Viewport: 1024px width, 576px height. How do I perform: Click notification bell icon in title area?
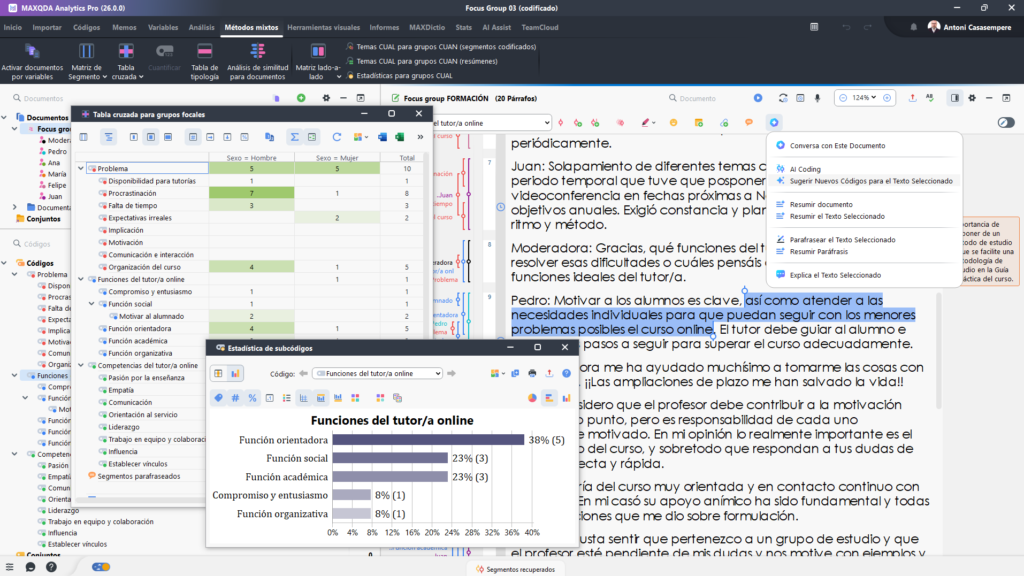click(x=913, y=27)
